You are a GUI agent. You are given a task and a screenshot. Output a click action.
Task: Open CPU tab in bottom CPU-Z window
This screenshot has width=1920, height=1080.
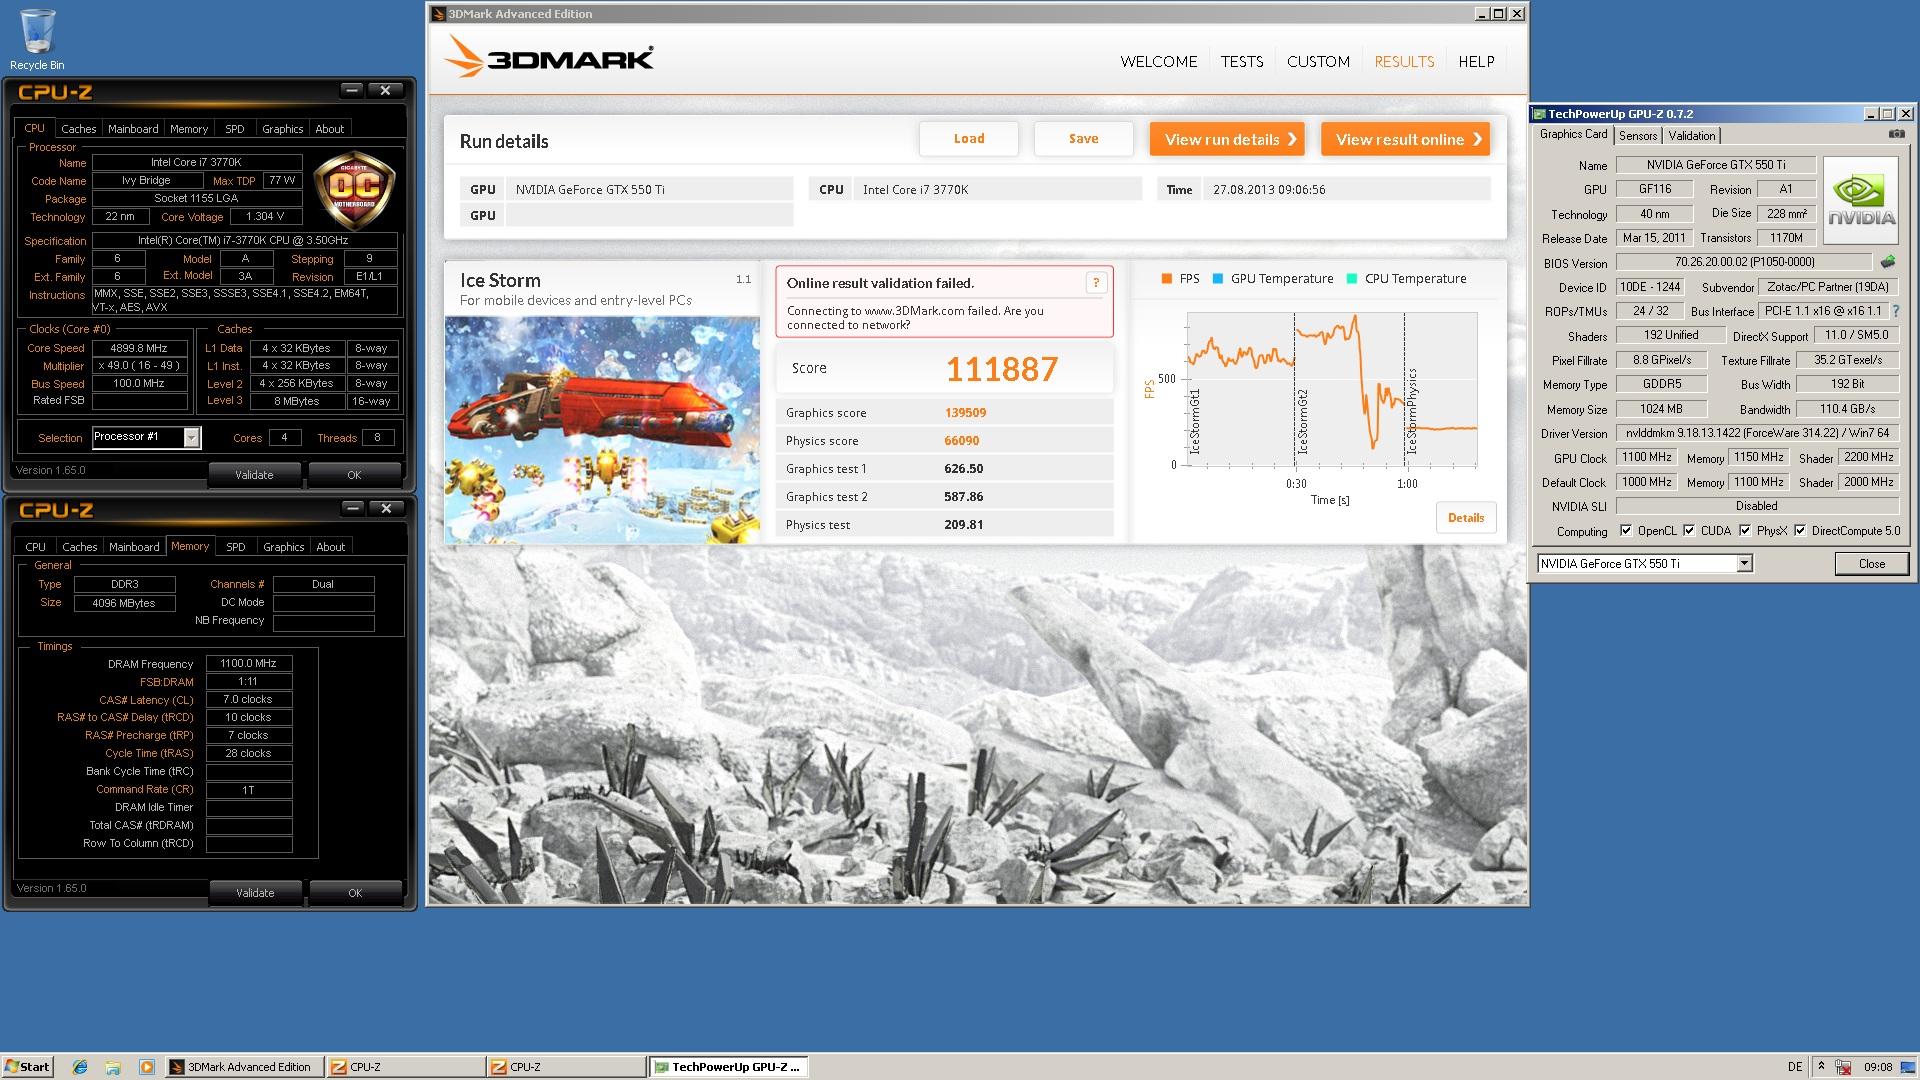pyautogui.click(x=35, y=547)
